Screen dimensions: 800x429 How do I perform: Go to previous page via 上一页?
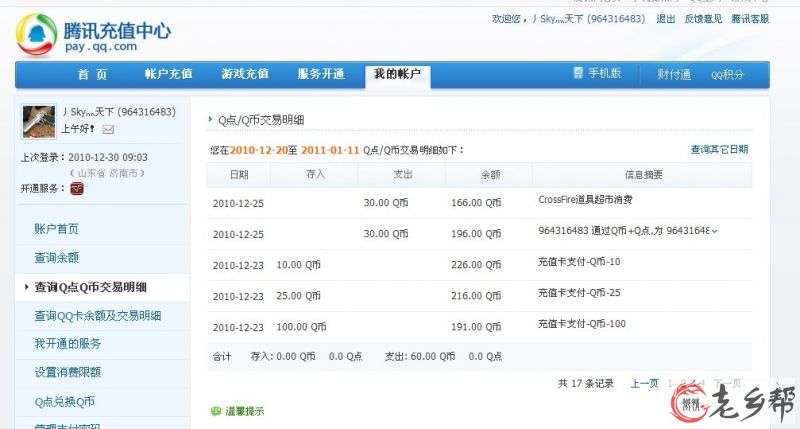pos(644,383)
